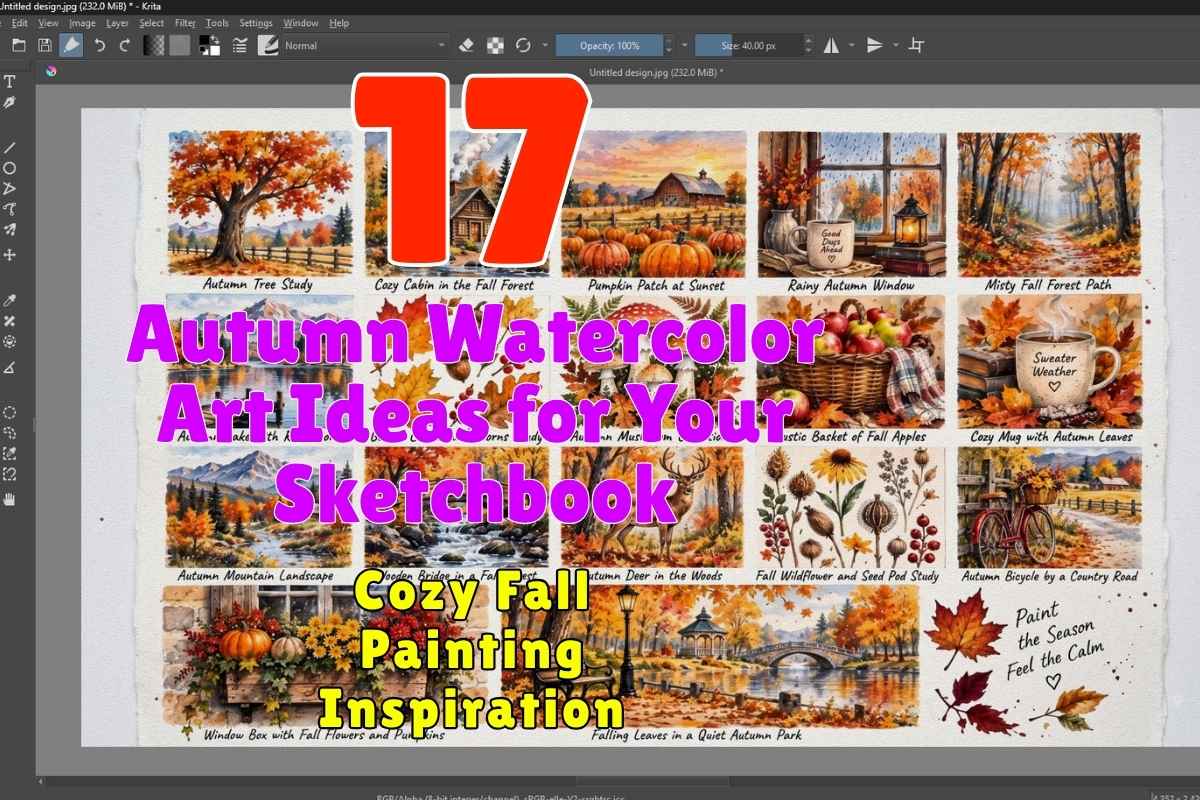The width and height of the screenshot is (1200, 800).
Task: Select the Freehand Selection tool
Action: pos(10,433)
